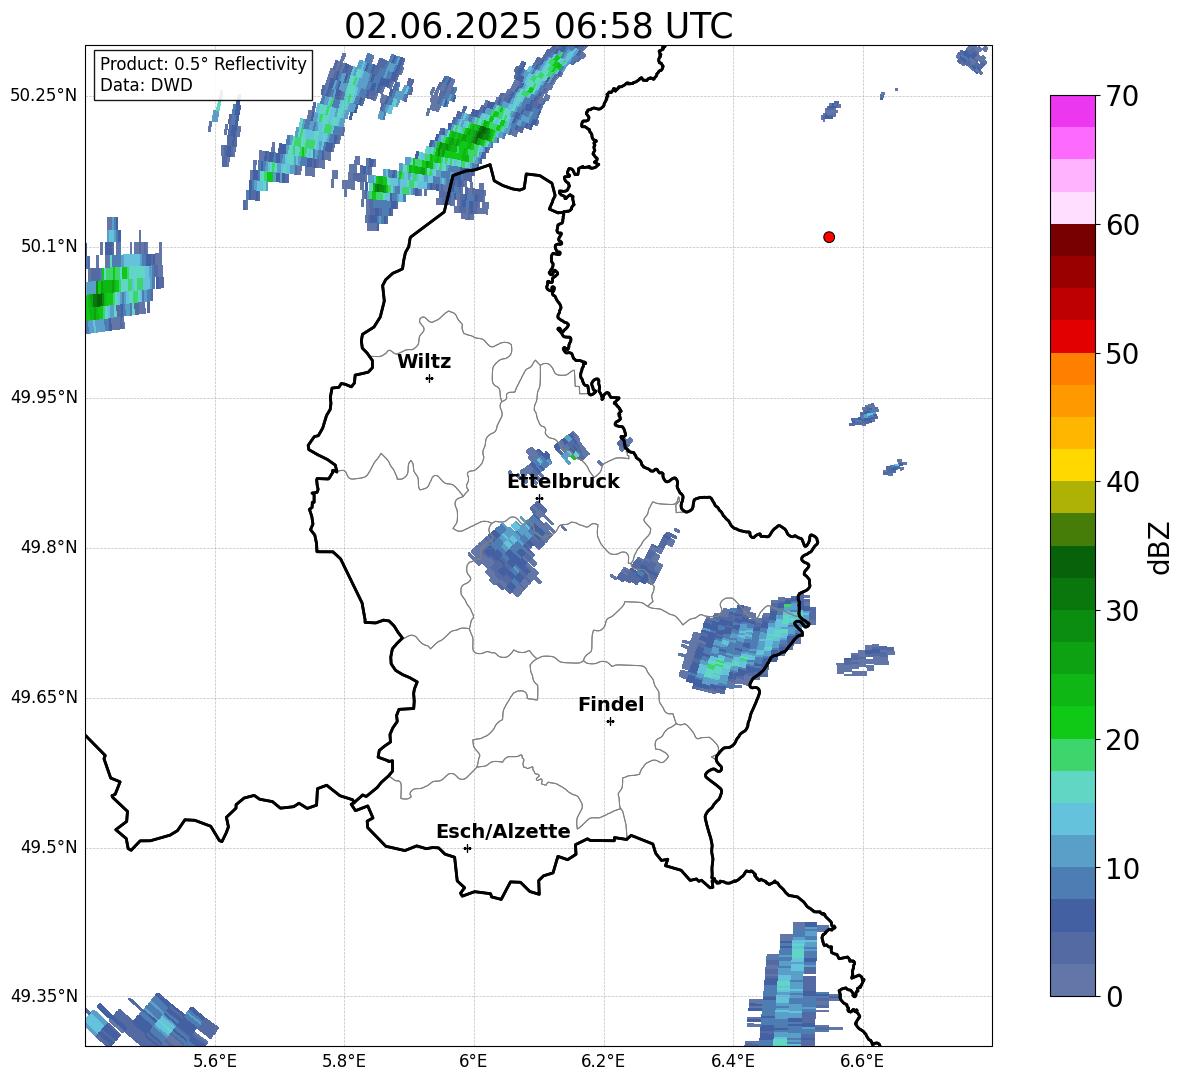Viewport: 1184px width, 1081px height.
Task: Click the red dot marker on the map
Action: 829,237
